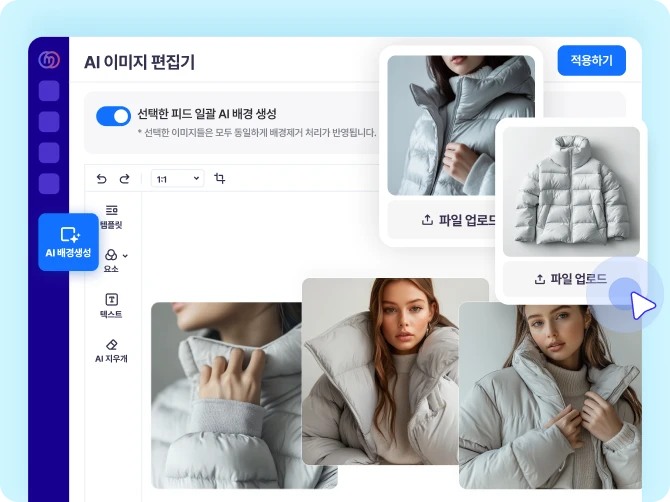Click the first square sidebar menu item
Image resolution: width=670 pixels, height=502 pixels.
coord(49,91)
